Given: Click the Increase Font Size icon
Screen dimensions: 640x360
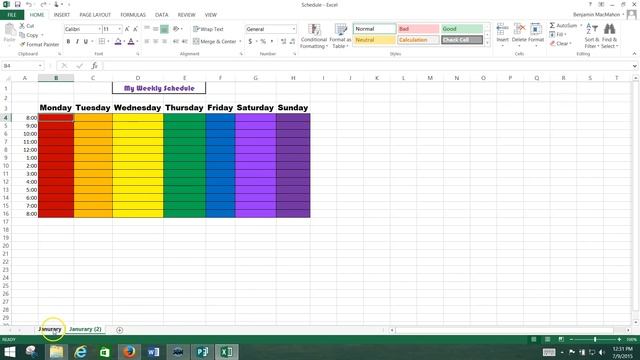Looking at the screenshot, I should pos(127,29).
